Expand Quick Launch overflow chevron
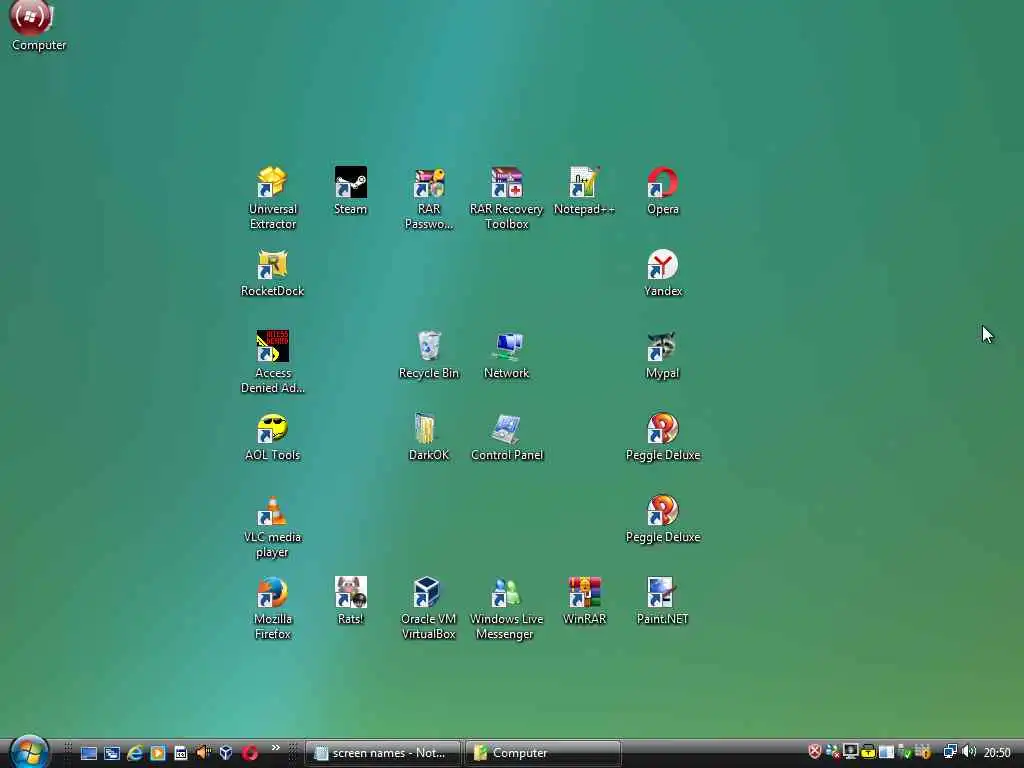Image resolution: width=1024 pixels, height=768 pixels. coord(276,748)
